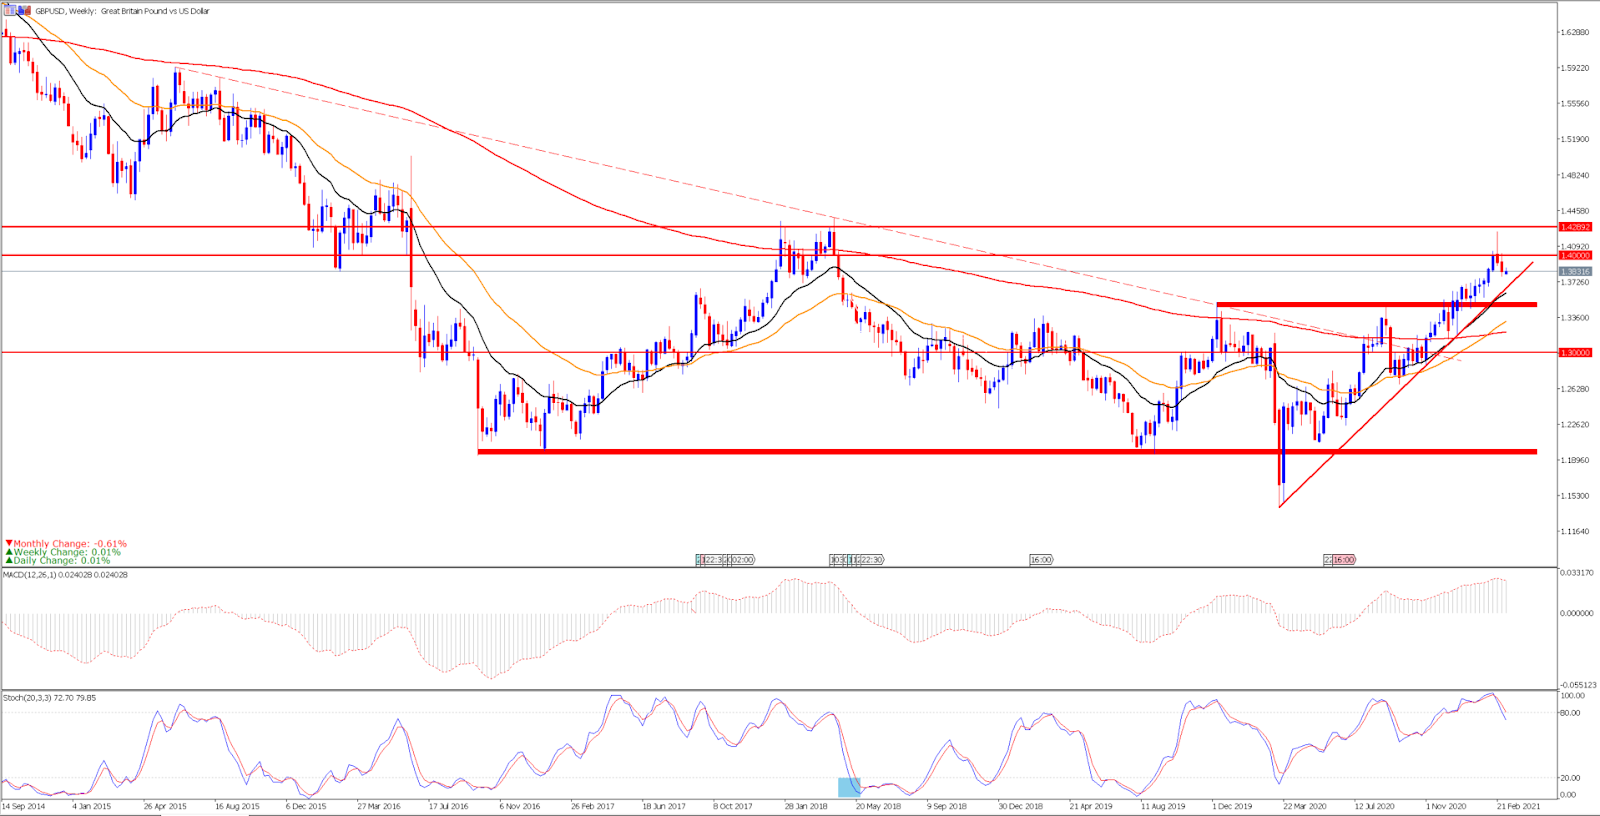Click the Stochastic 80.00 level label
The height and width of the screenshot is (816, 1600).
[1570, 713]
